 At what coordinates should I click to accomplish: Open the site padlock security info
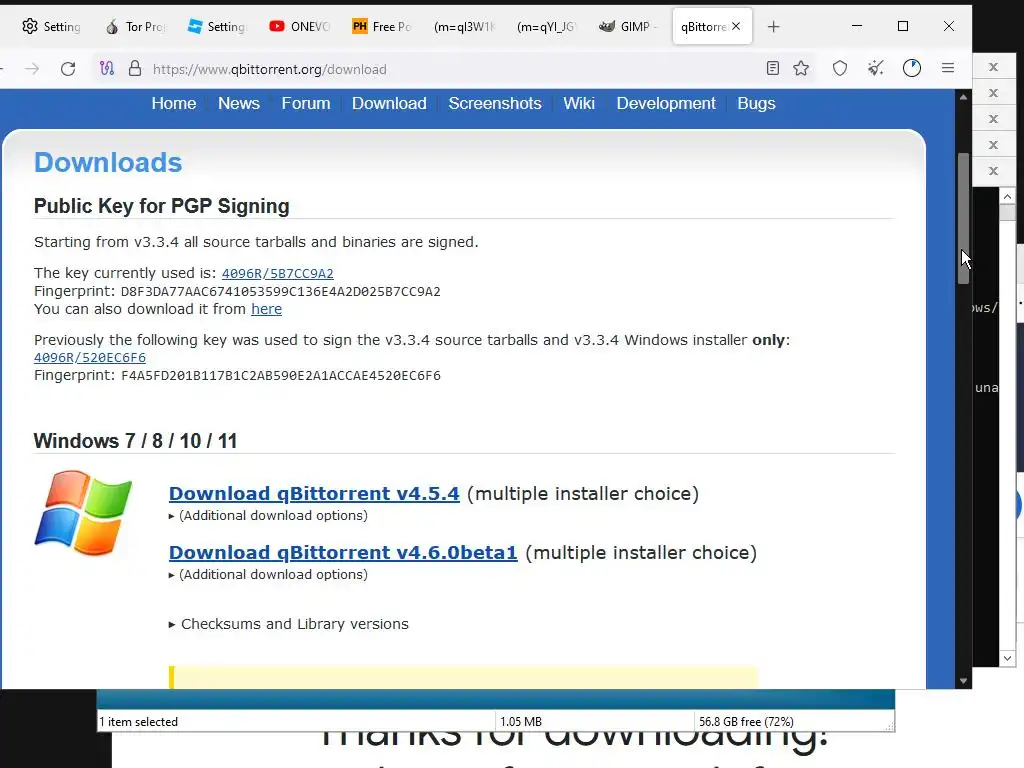[135, 69]
